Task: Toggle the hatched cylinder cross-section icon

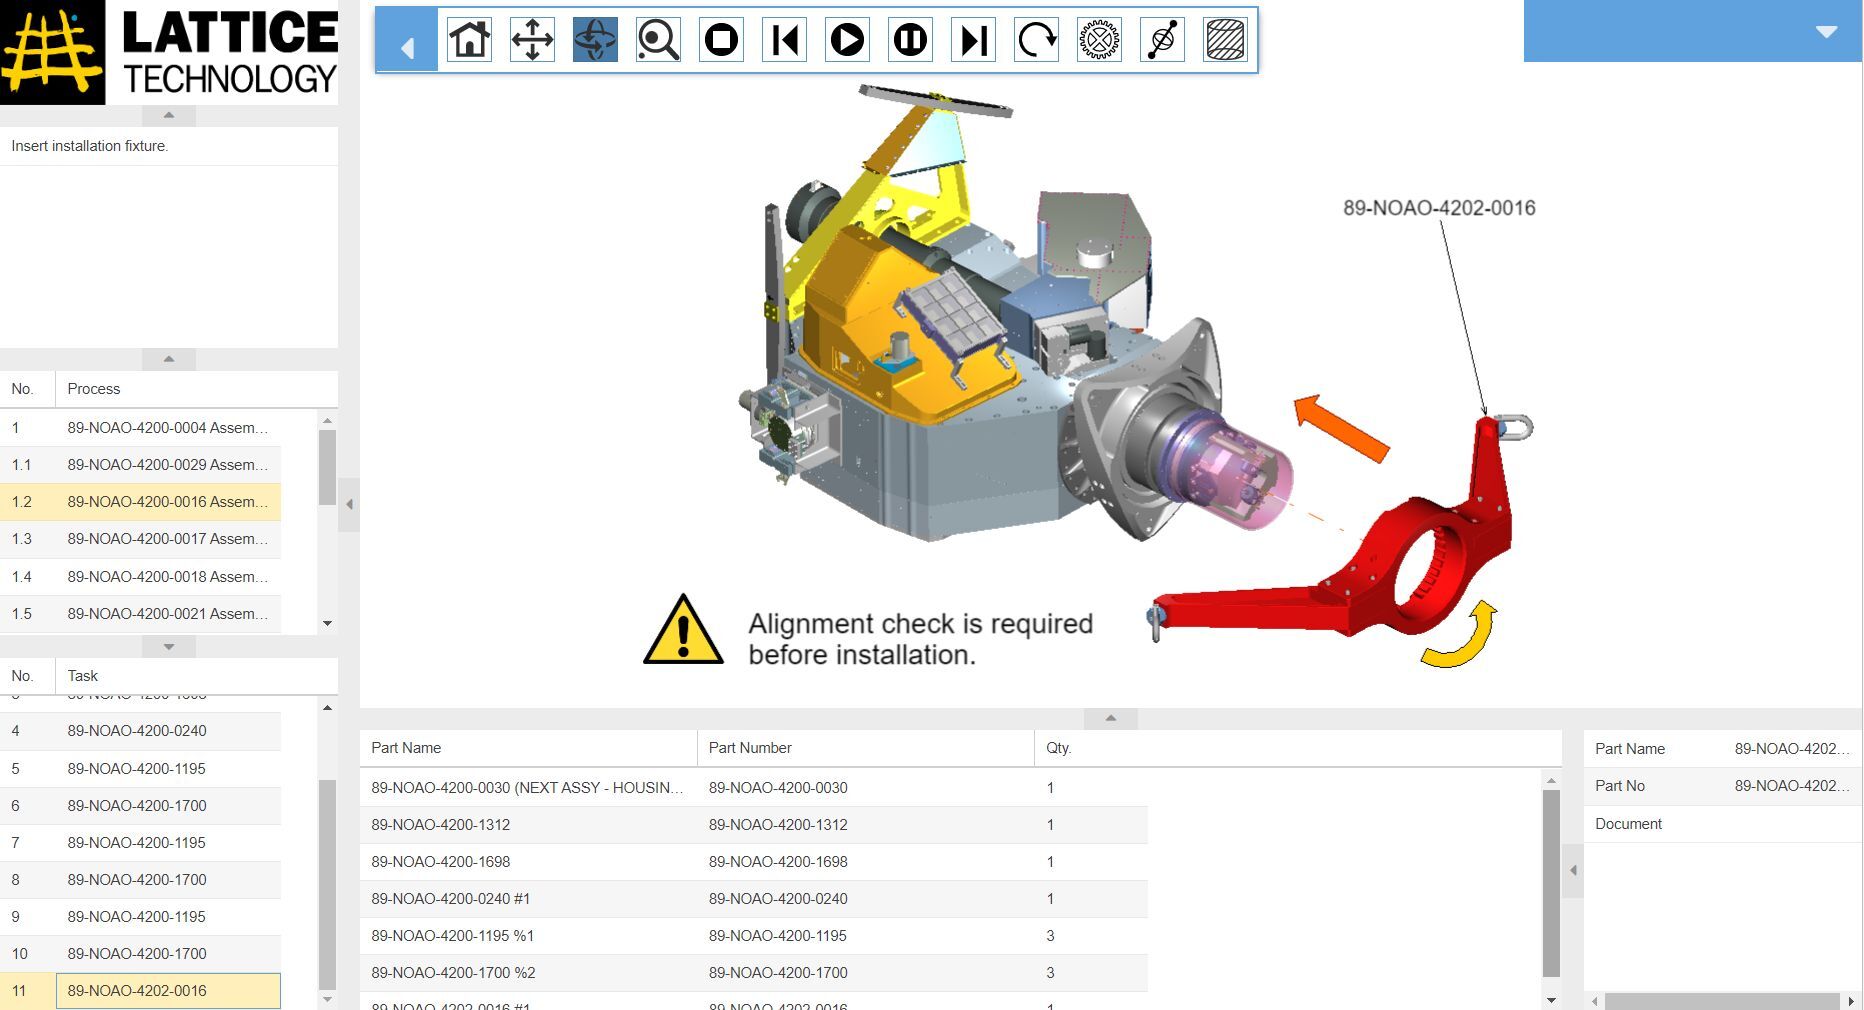Action: (x=1225, y=40)
